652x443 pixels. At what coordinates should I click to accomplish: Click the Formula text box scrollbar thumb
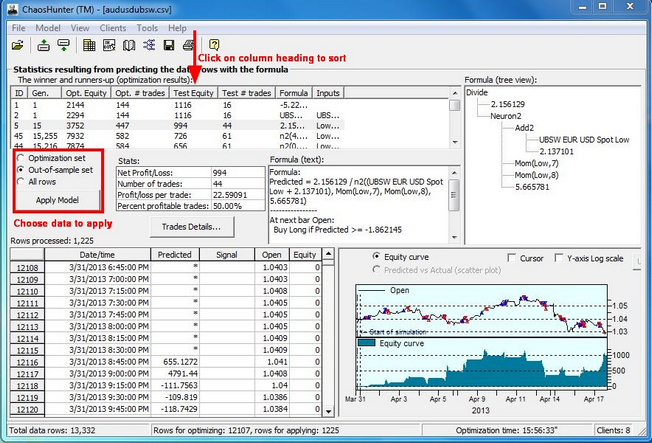tap(454, 195)
